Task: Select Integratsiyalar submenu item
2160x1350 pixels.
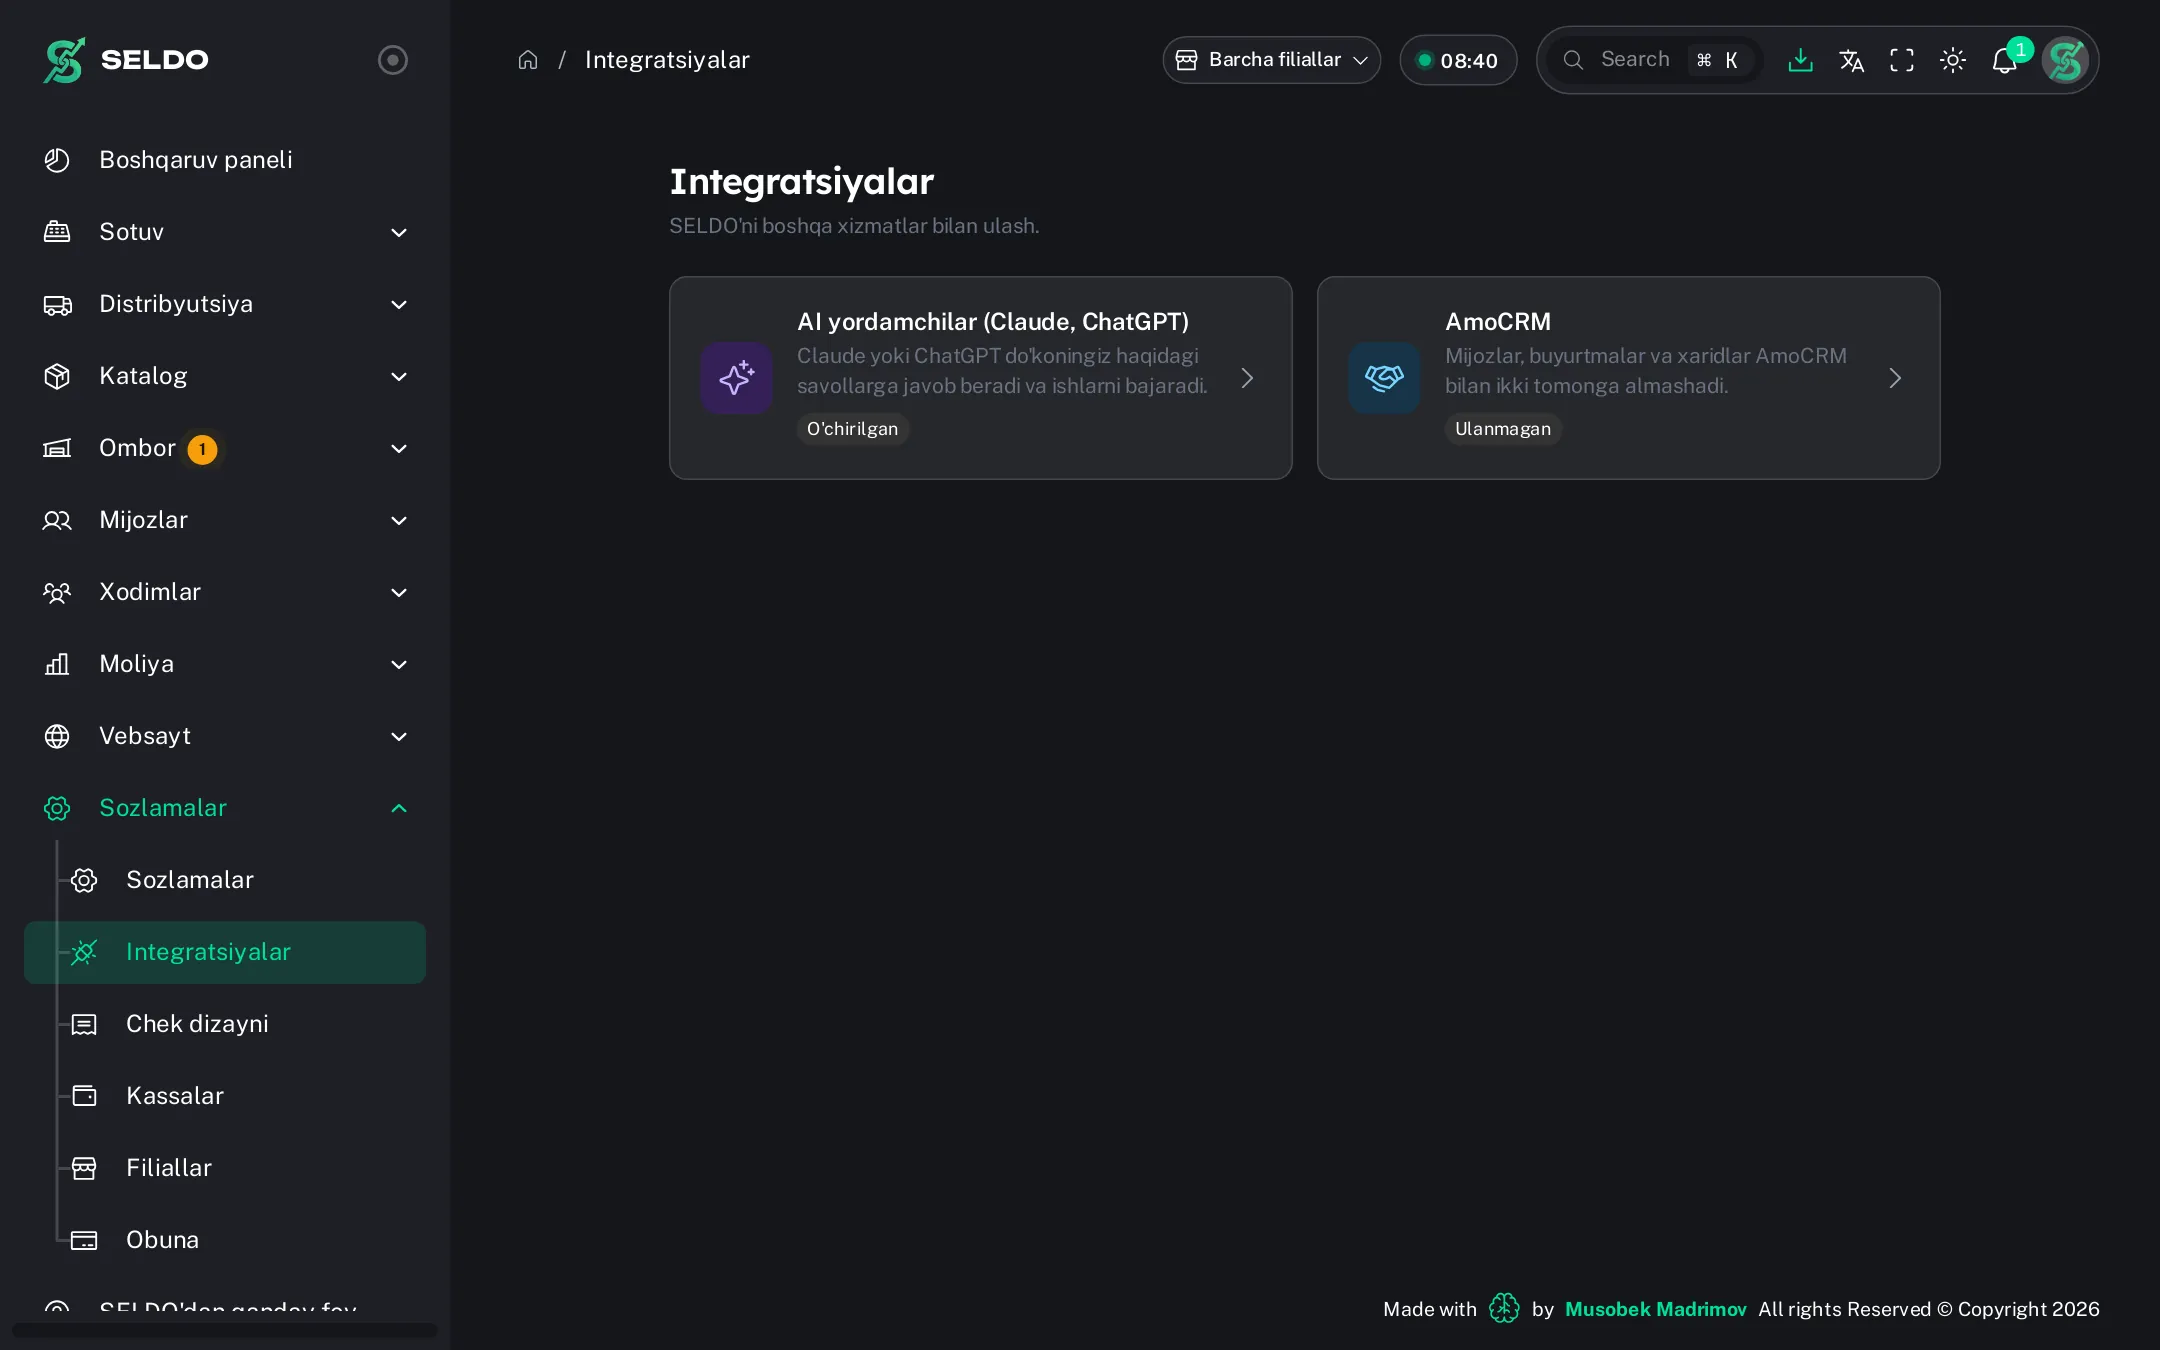Action: pyautogui.click(x=225, y=952)
